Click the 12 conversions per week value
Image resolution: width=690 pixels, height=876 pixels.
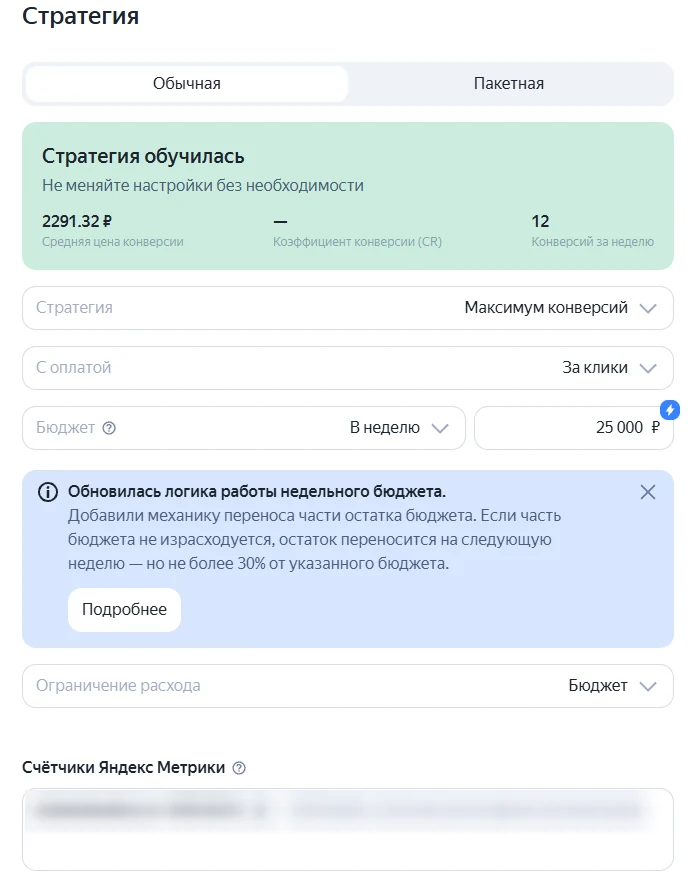click(x=540, y=221)
